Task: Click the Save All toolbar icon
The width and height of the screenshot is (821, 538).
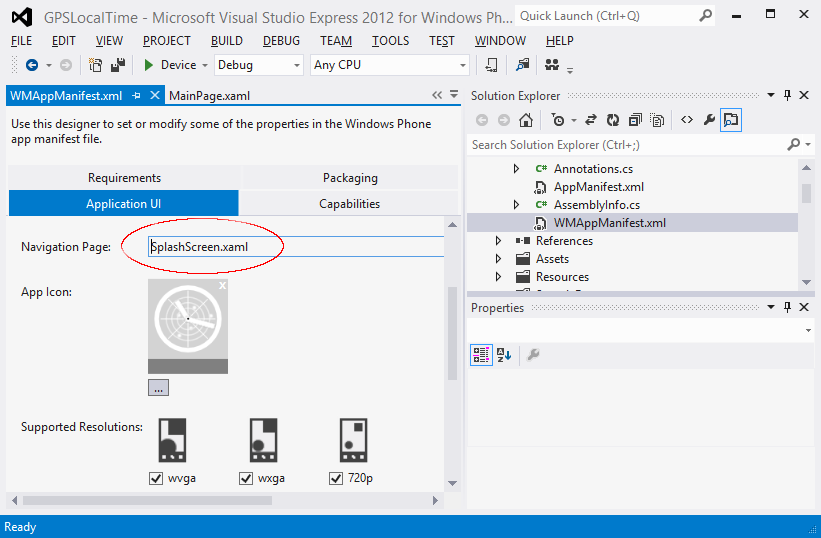Action: tap(118, 65)
